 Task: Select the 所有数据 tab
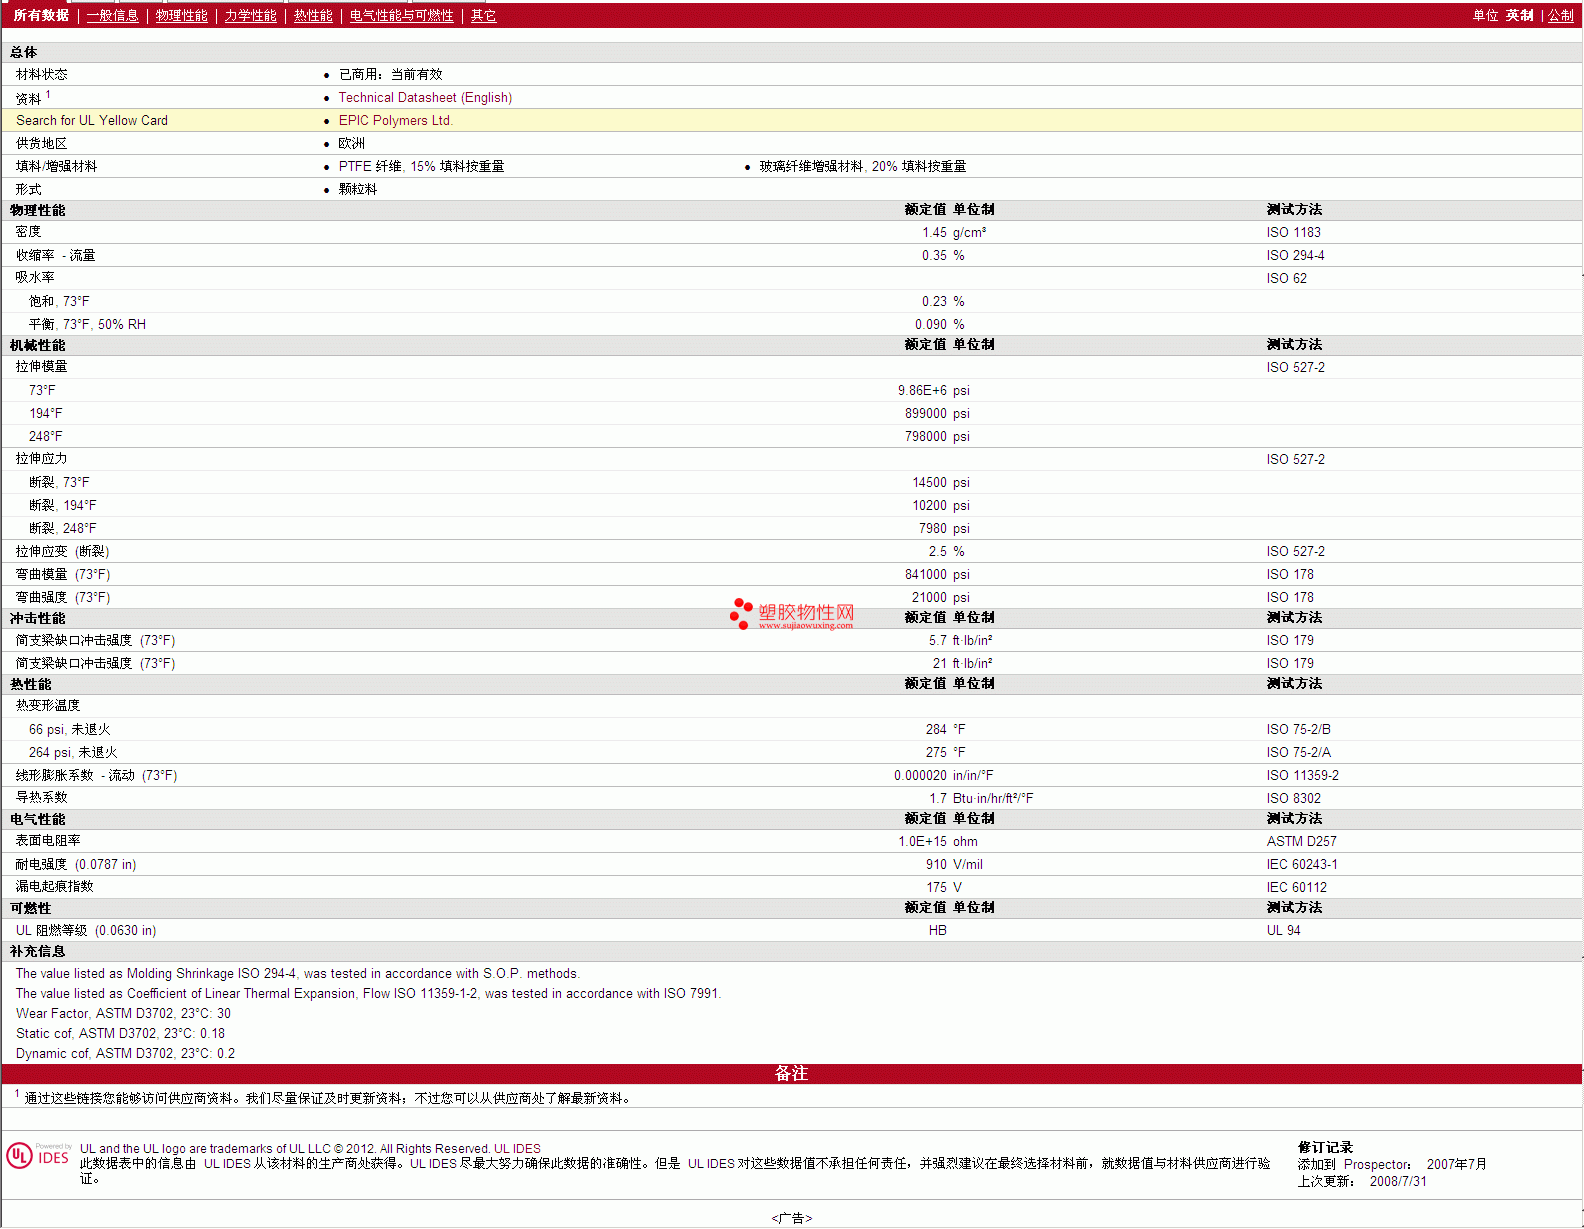click(41, 16)
